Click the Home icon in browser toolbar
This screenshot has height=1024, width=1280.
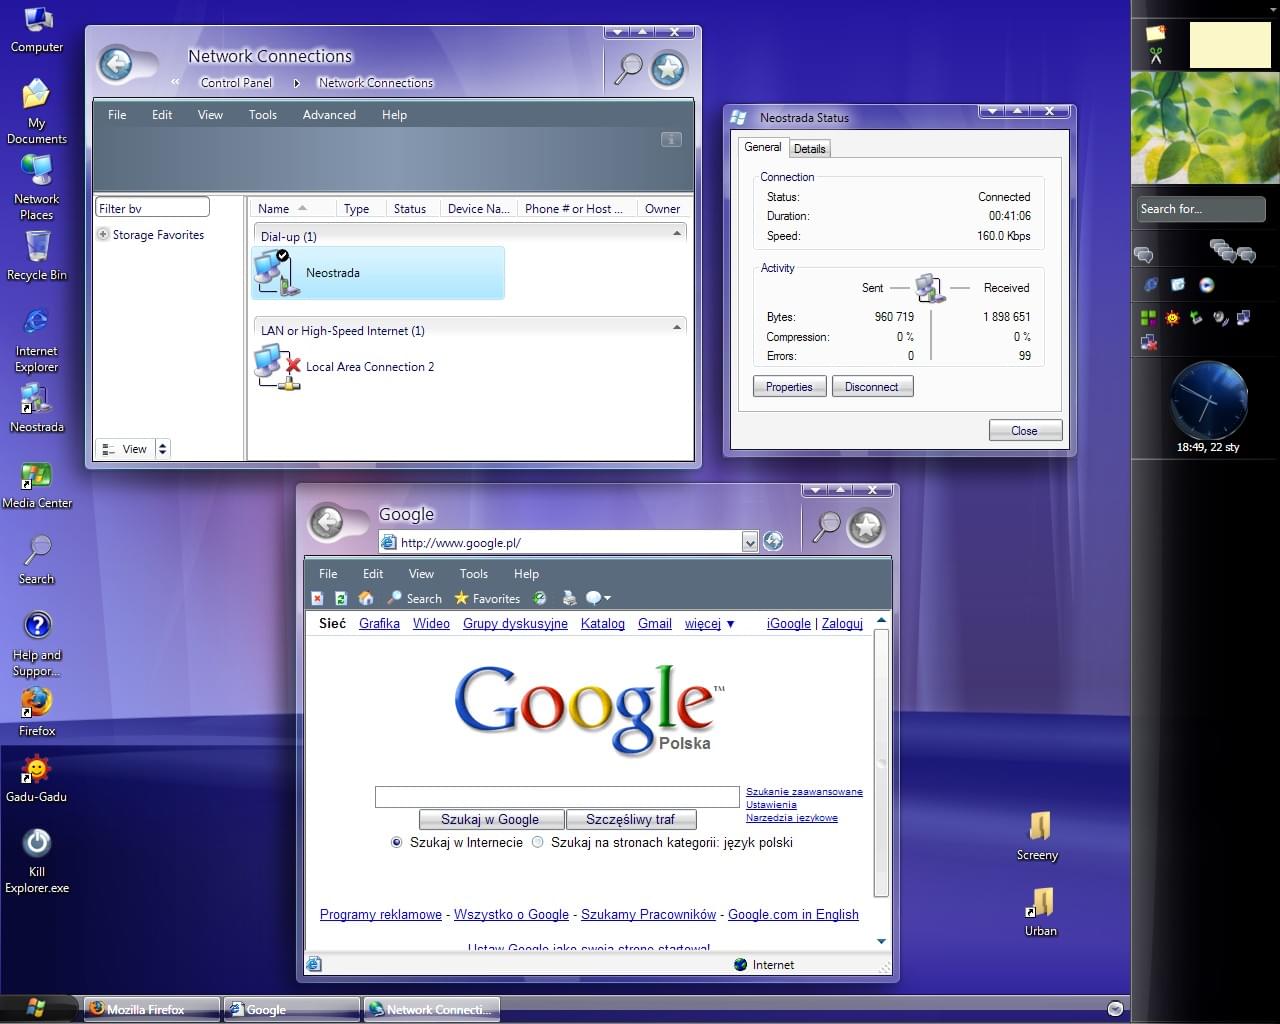pos(366,598)
